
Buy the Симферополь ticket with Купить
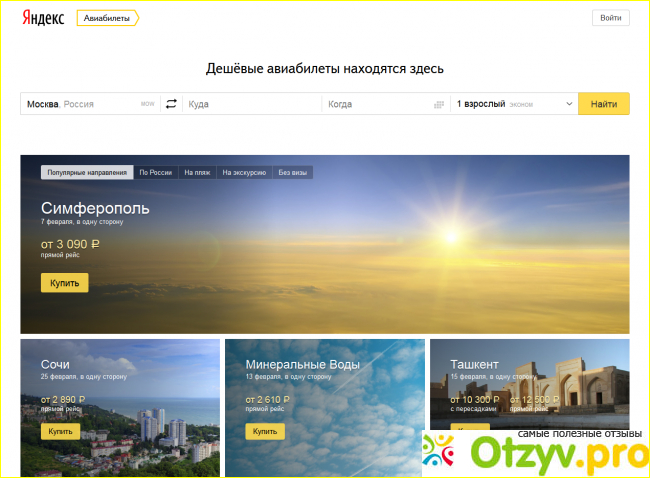pos(64,283)
